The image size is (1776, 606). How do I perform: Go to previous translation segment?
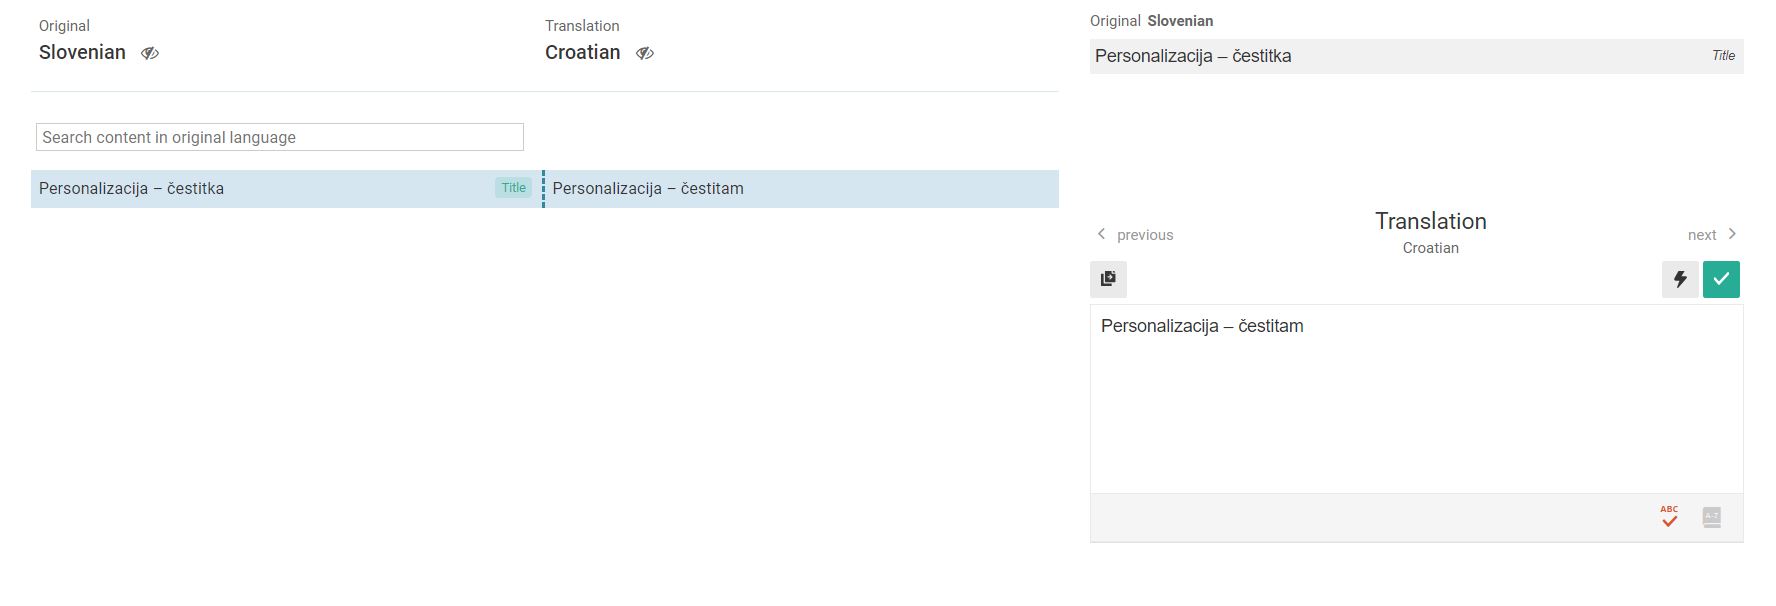pos(1145,235)
